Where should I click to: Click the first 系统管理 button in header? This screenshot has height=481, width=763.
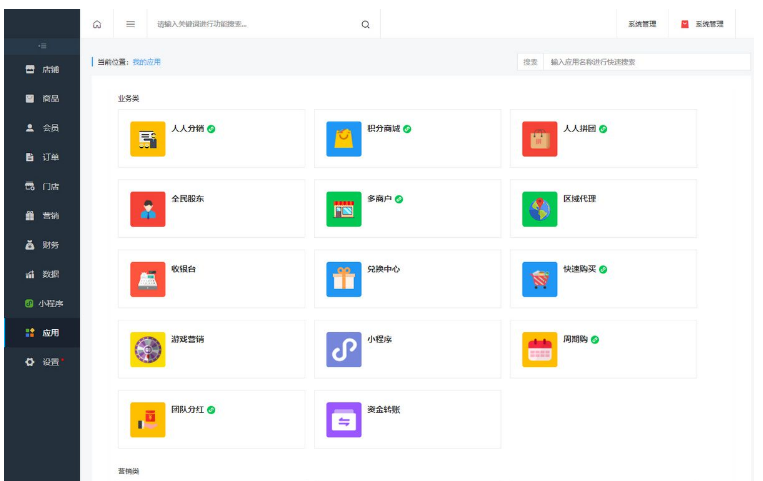[x=642, y=24]
